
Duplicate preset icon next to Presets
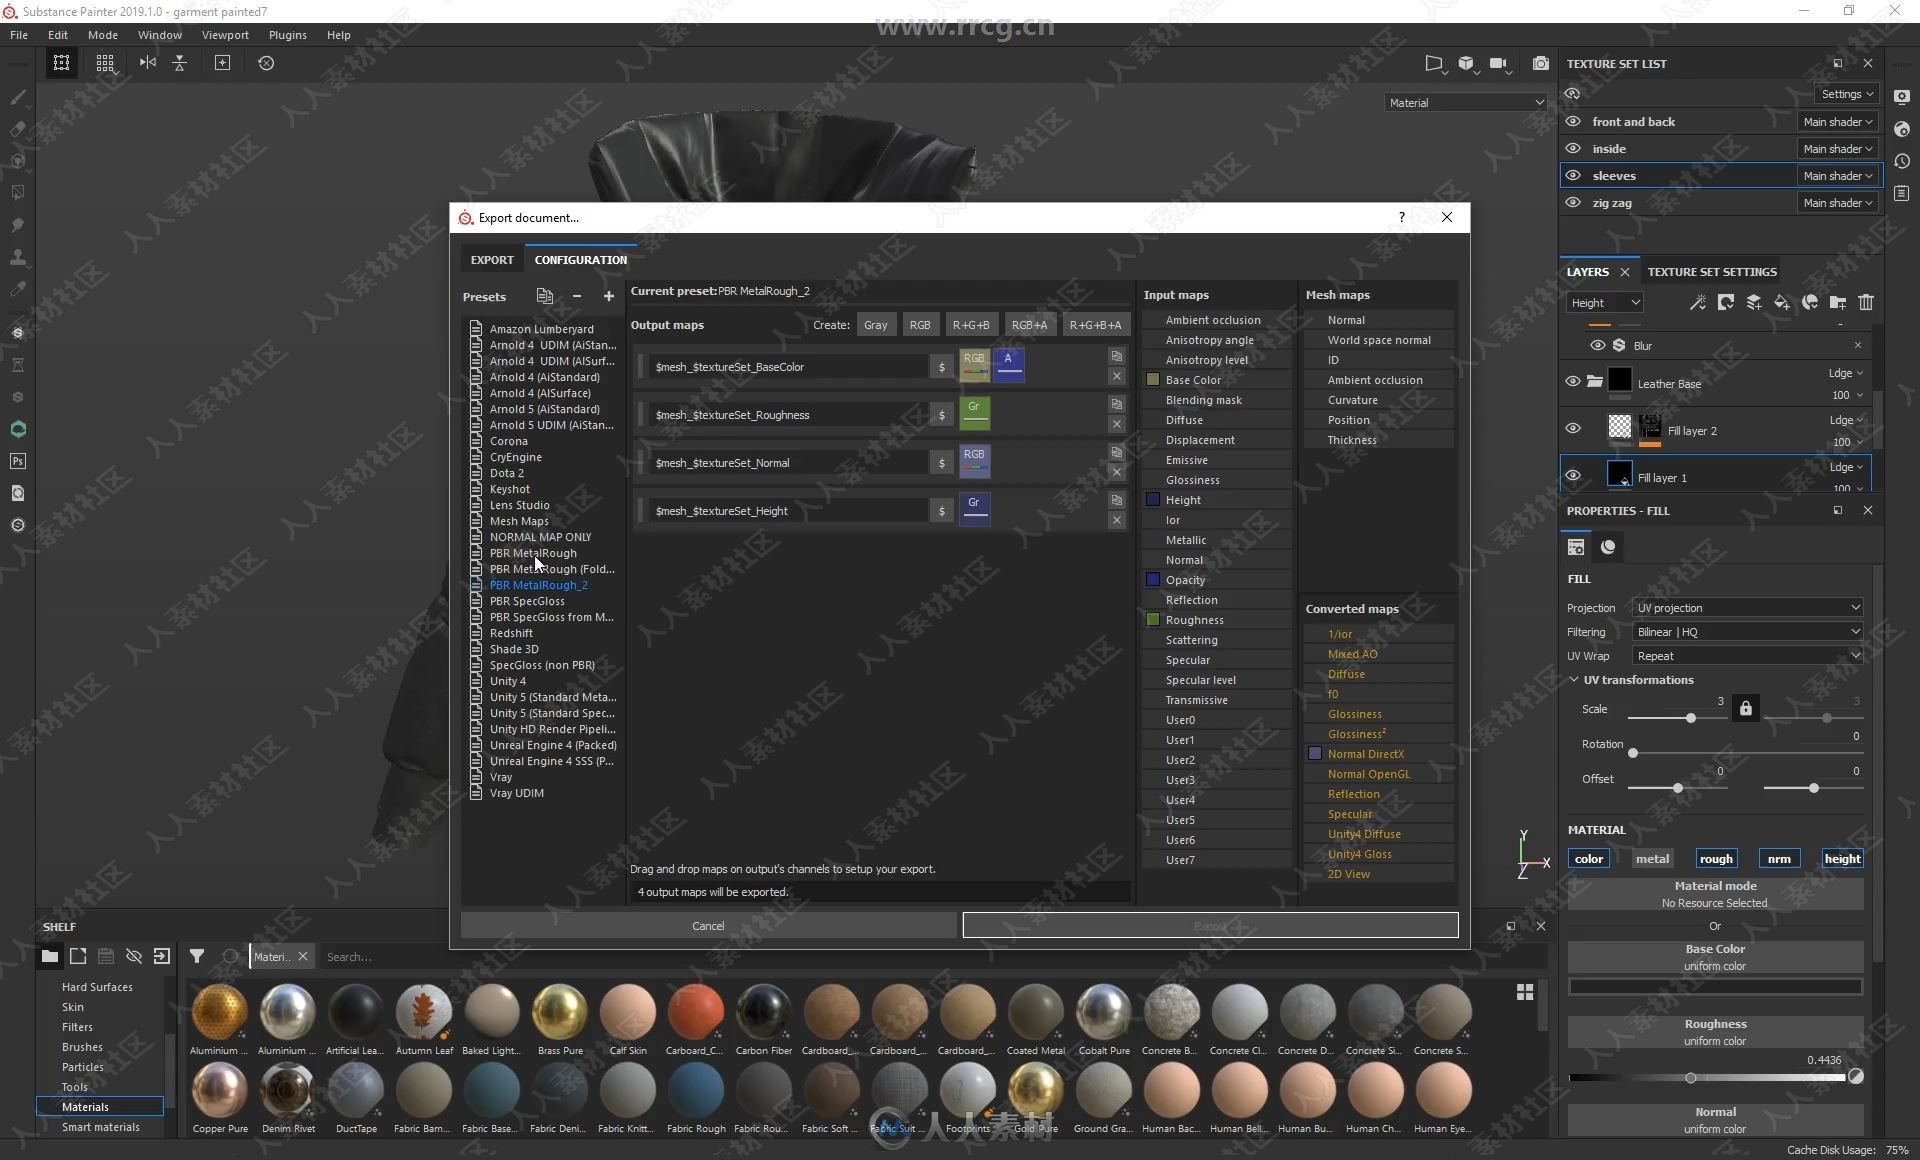(x=544, y=296)
